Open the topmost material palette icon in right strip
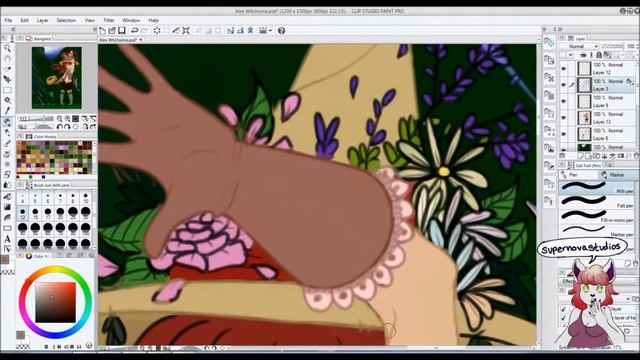The height and width of the screenshot is (360, 640). [x=549, y=42]
